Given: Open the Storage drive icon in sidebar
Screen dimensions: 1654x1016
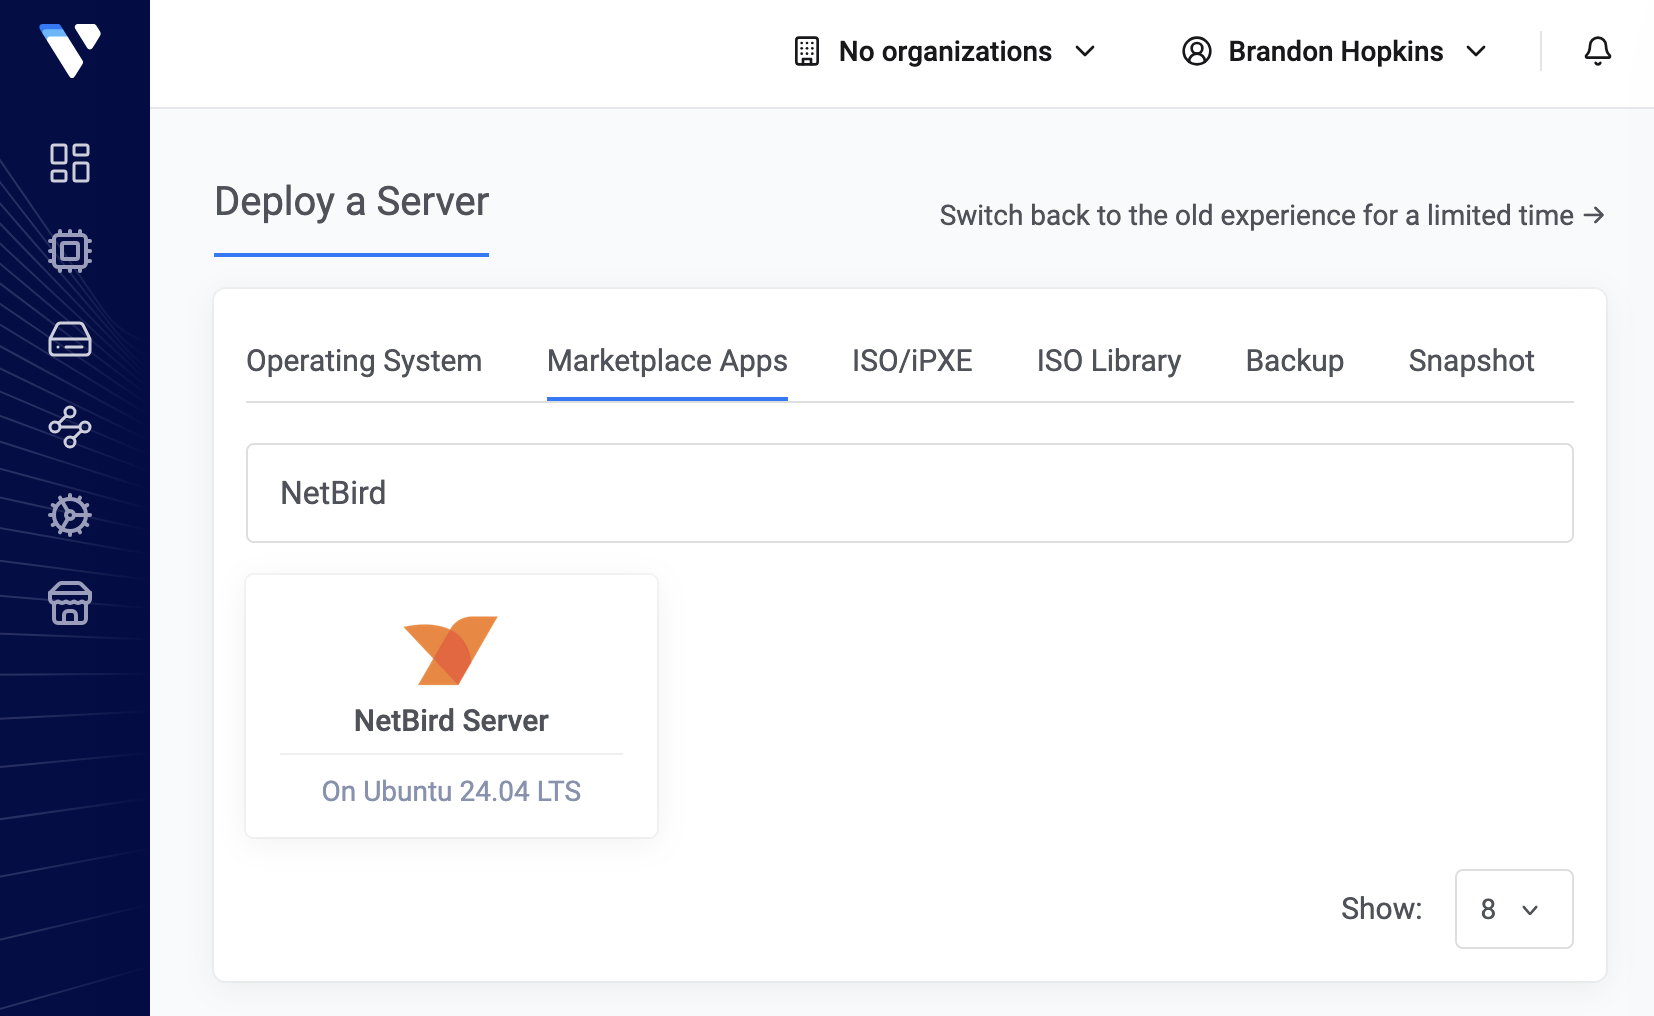Looking at the screenshot, I should click(x=70, y=339).
